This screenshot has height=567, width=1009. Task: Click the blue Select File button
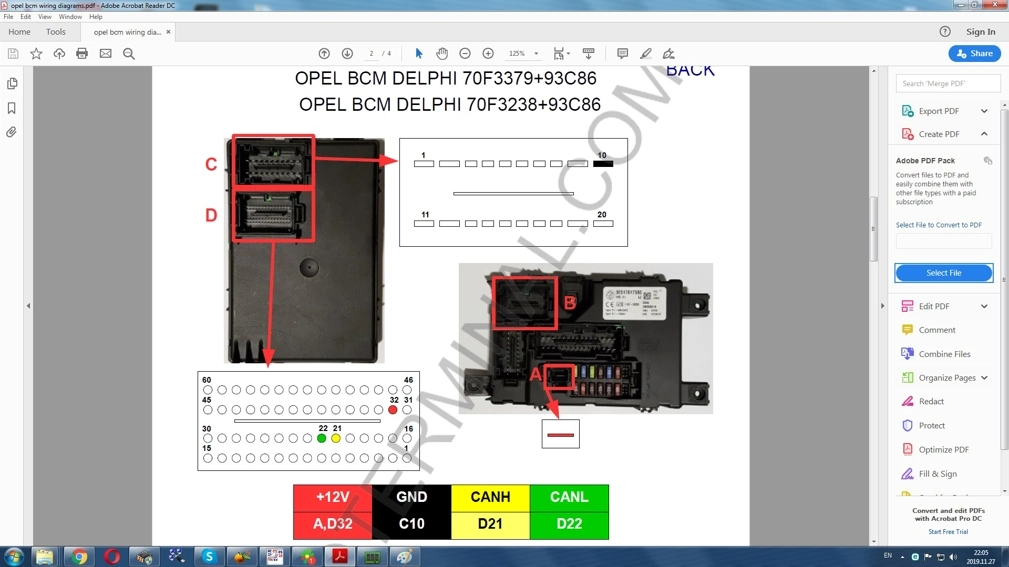tap(944, 273)
